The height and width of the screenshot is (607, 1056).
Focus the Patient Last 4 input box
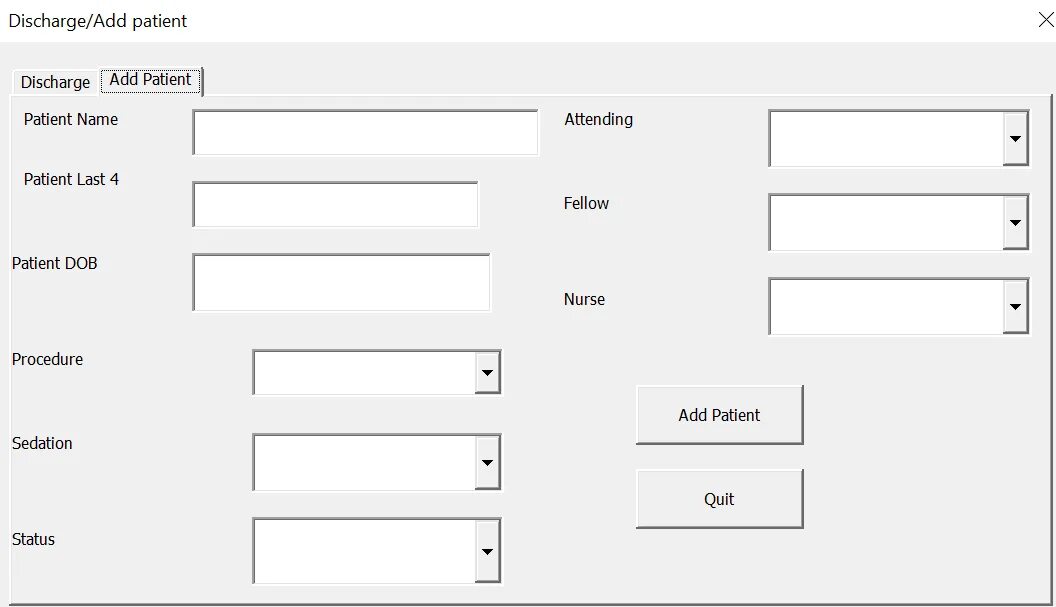click(335, 205)
